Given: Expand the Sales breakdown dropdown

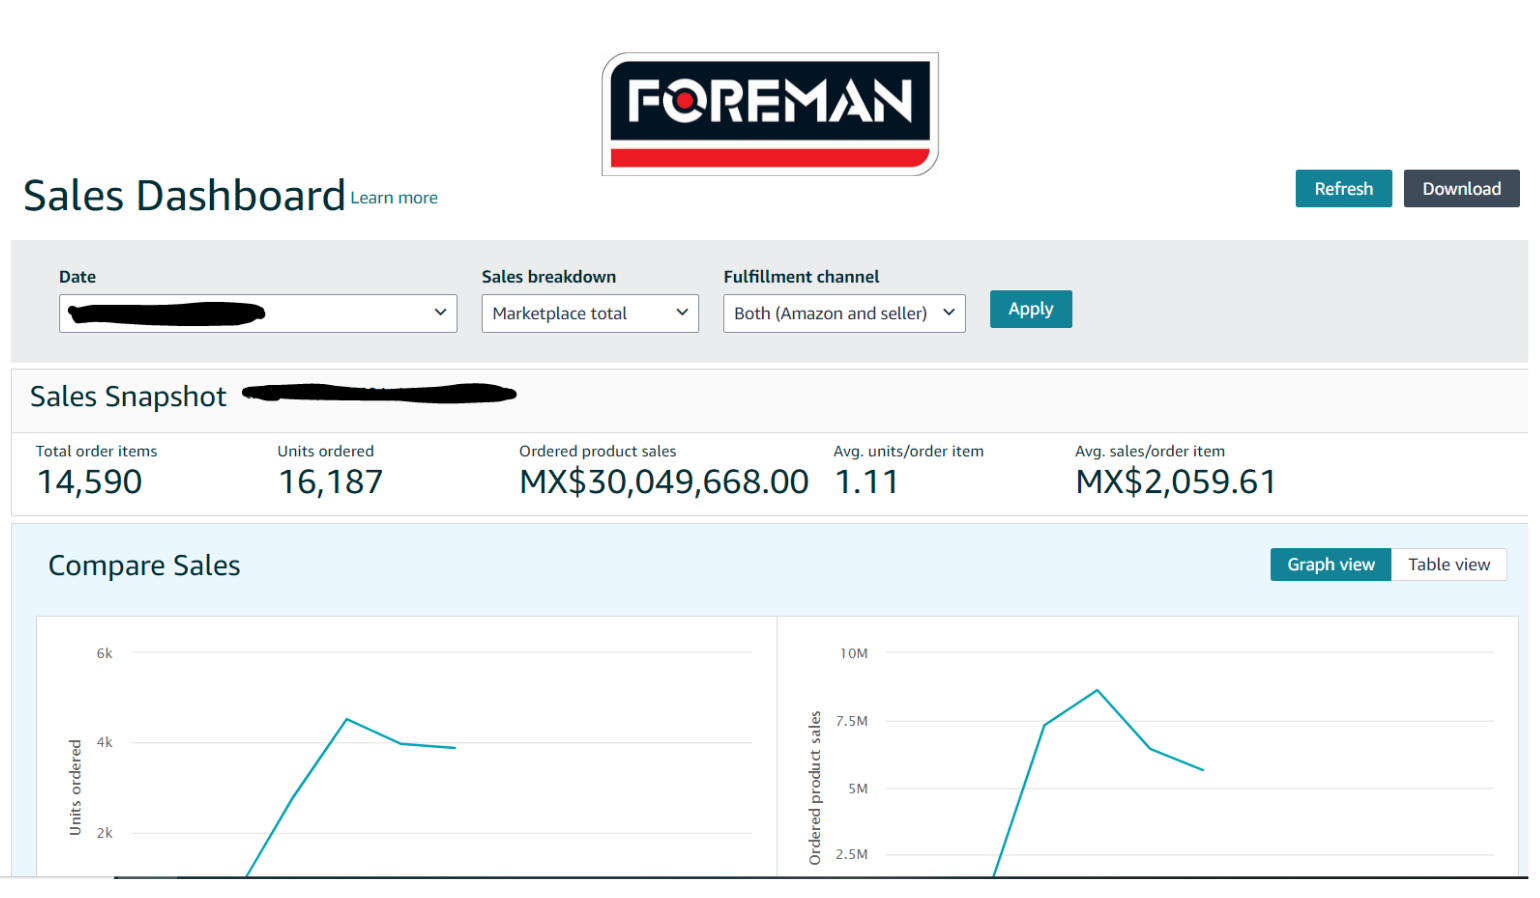Looking at the screenshot, I should pos(589,313).
